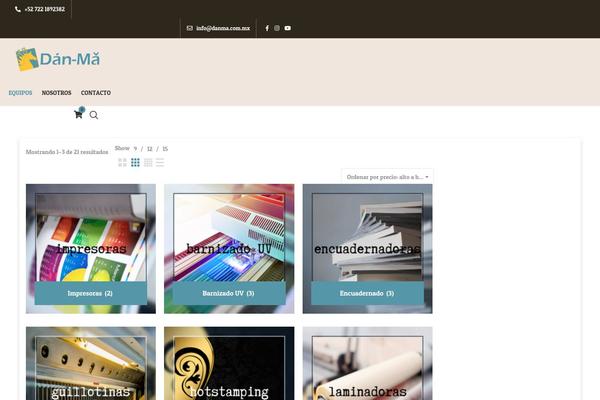600x400 pixels.
Task: Click the Dán-Mă logo
Action: (x=58, y=59)
